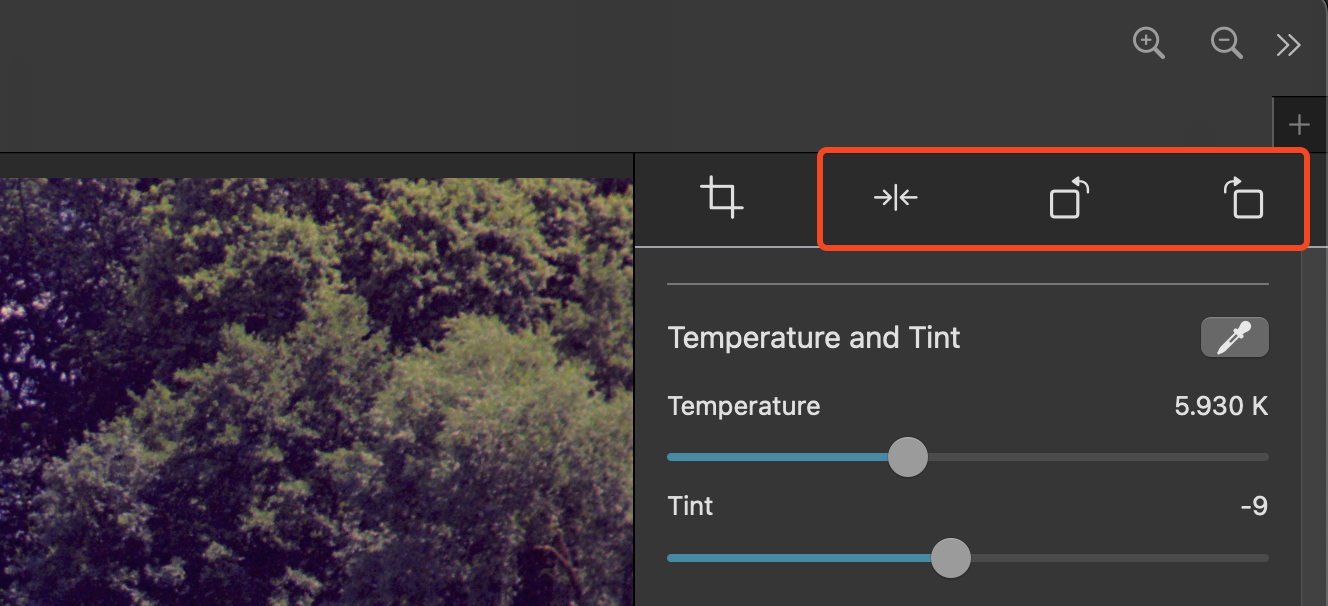Click the plus button below the toolbar
1328x606 pixels.
click(1299, 125)
